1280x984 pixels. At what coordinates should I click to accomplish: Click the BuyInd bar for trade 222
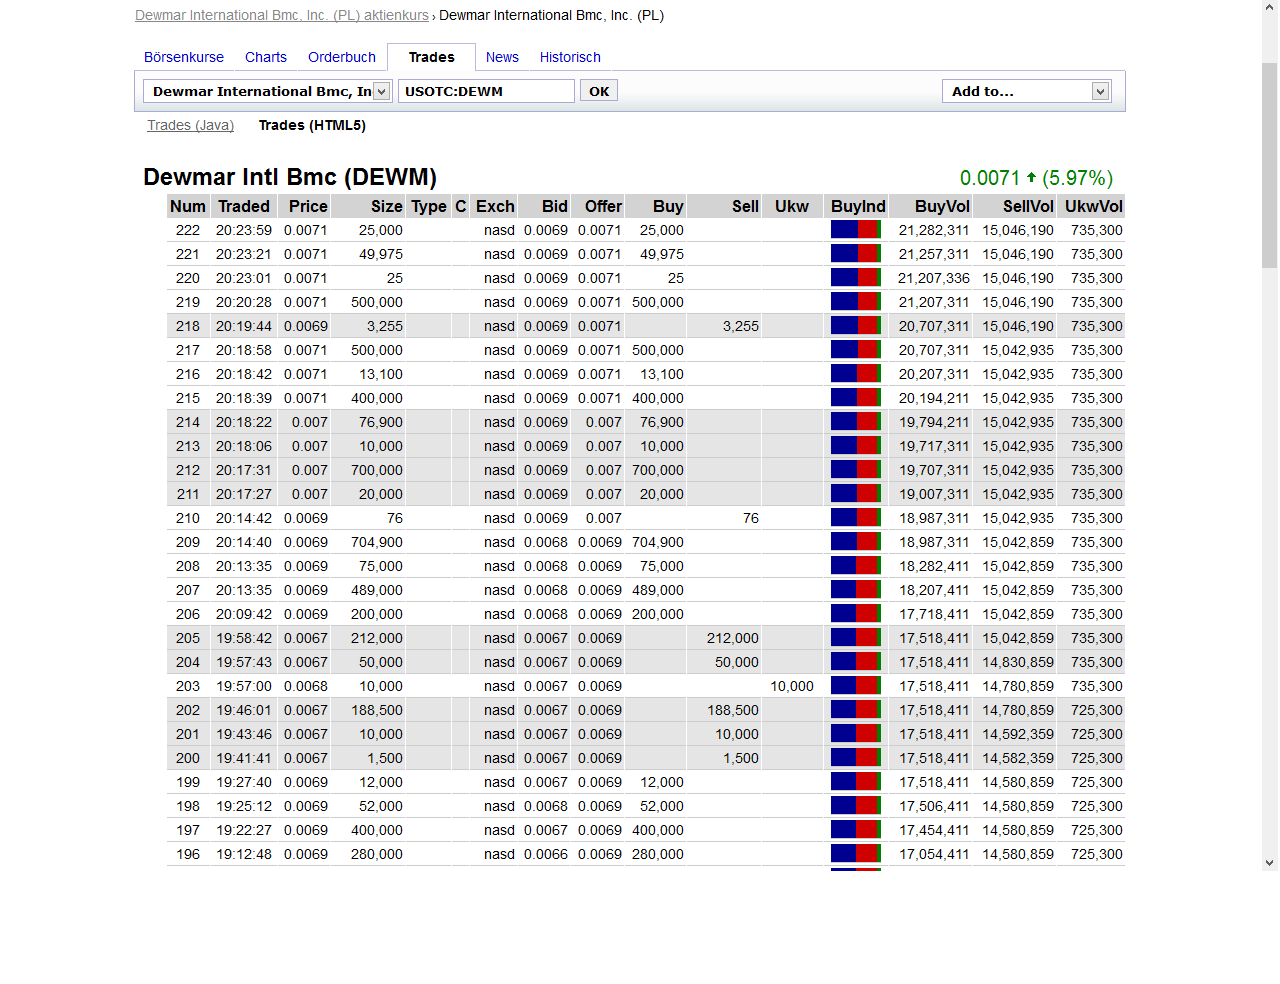tap(856, 229)
